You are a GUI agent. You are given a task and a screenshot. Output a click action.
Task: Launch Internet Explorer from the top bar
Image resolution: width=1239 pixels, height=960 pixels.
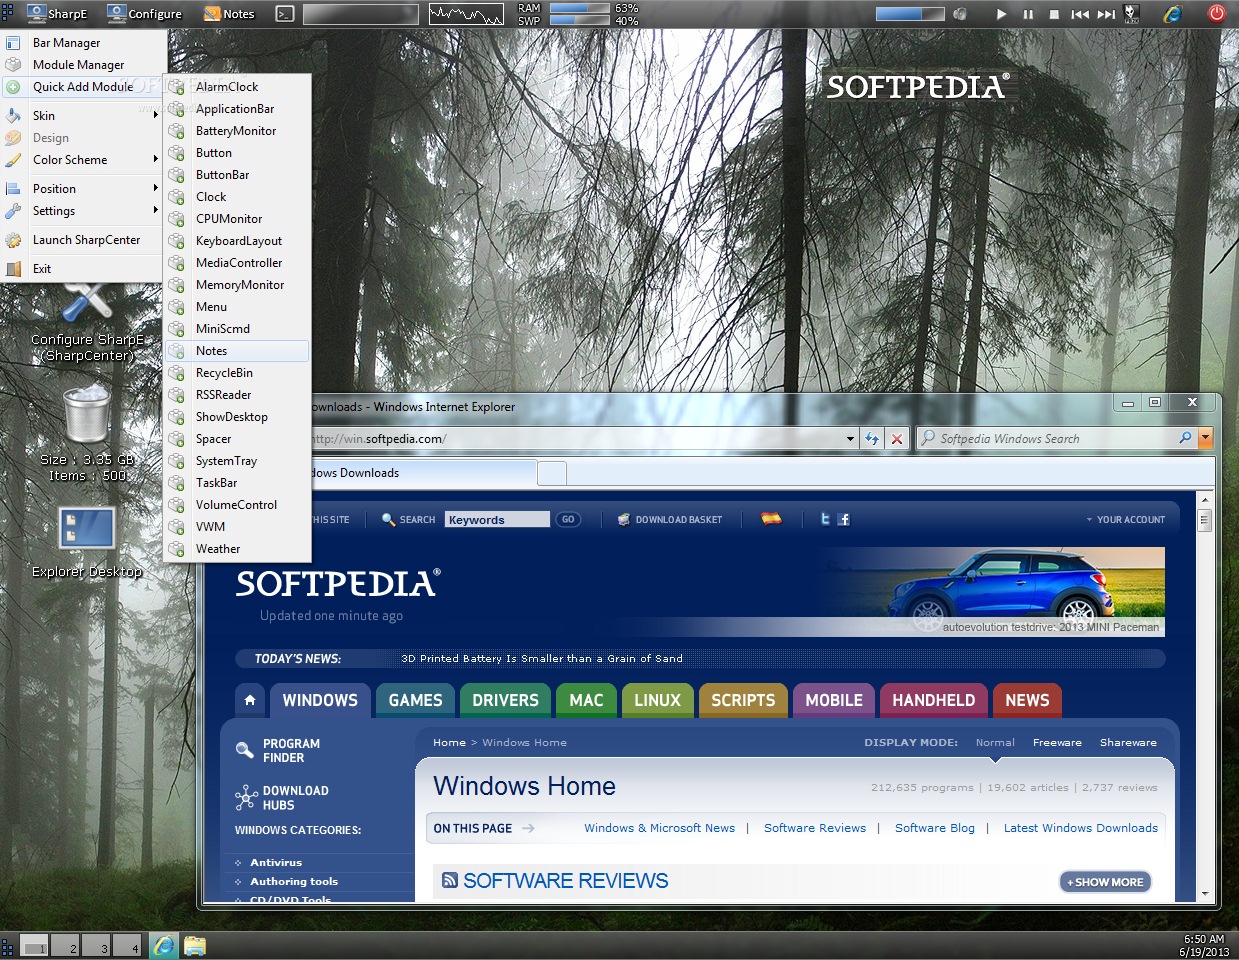click(1172, 13)
